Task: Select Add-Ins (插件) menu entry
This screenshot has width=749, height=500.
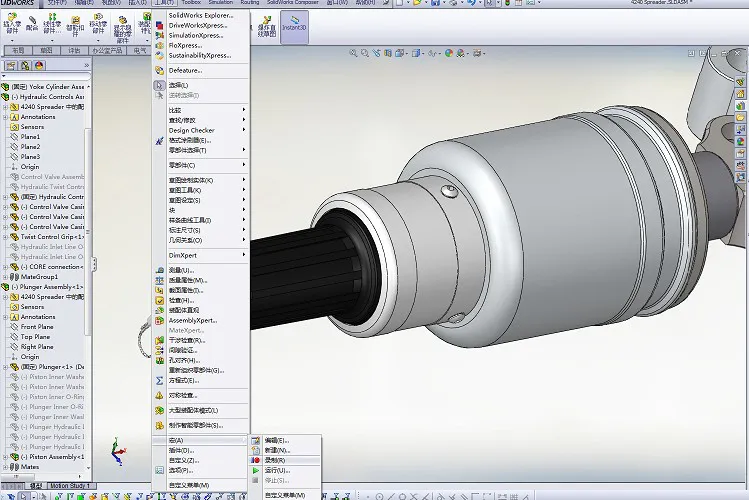Action: click(201, 450)
